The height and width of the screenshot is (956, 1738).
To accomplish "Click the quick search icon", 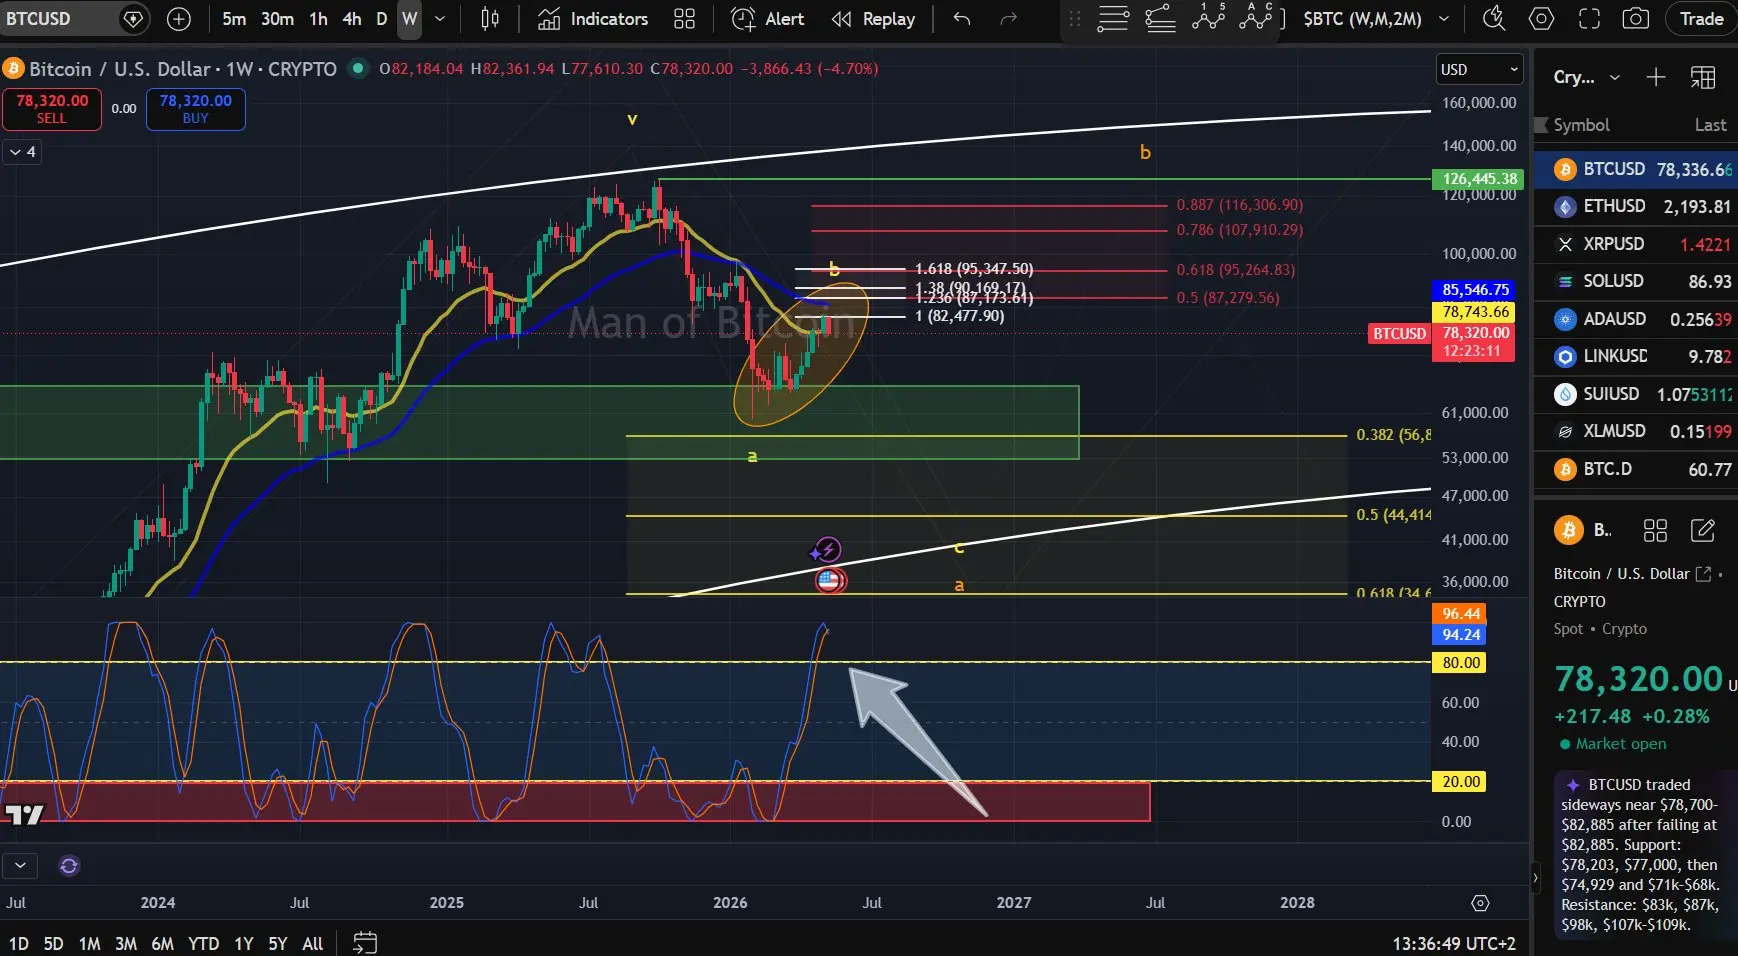I will point(1493,18).
